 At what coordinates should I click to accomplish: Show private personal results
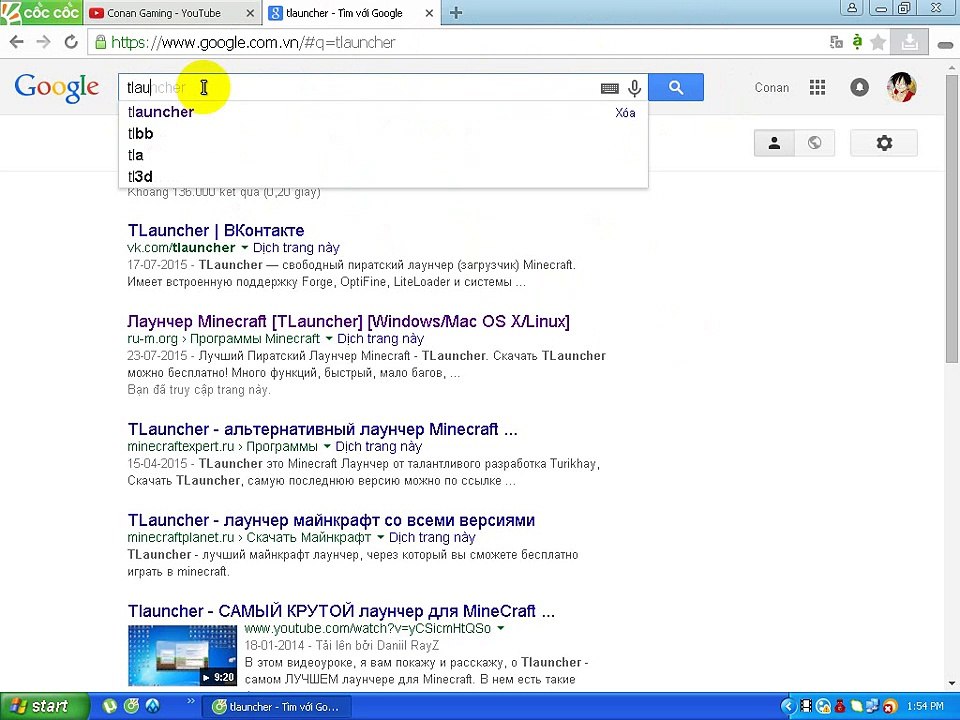click(x=774, y=143)
